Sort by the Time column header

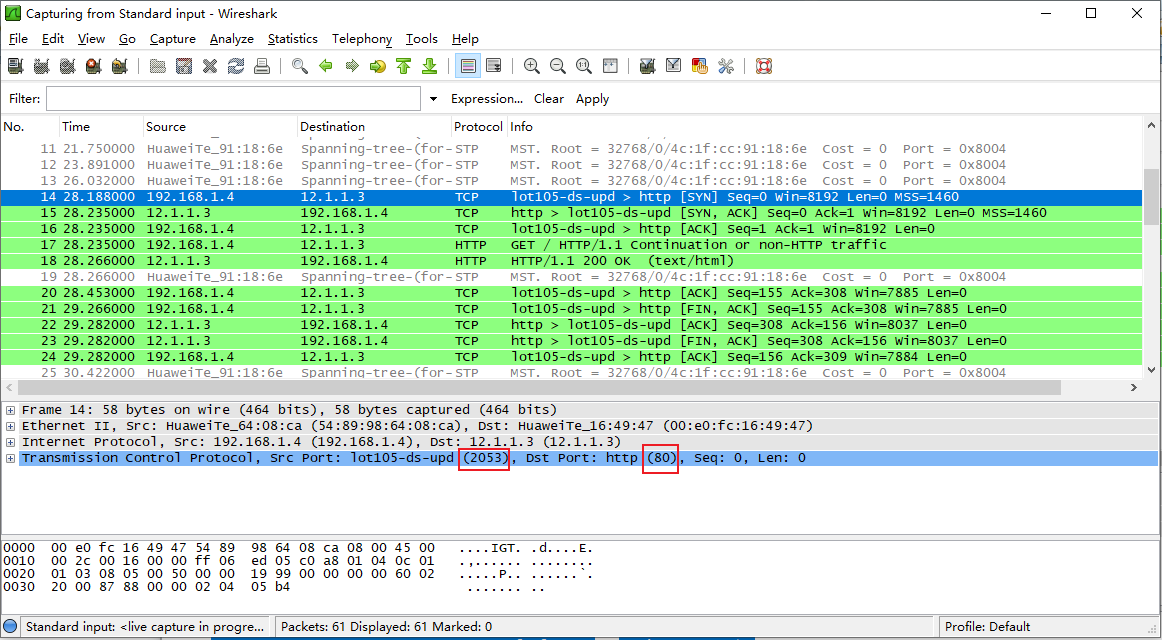[100, 127]
